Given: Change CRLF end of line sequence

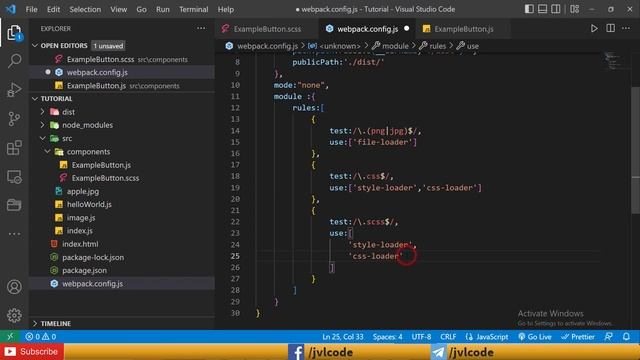Looking at the screenshot, I should (448, 337).
